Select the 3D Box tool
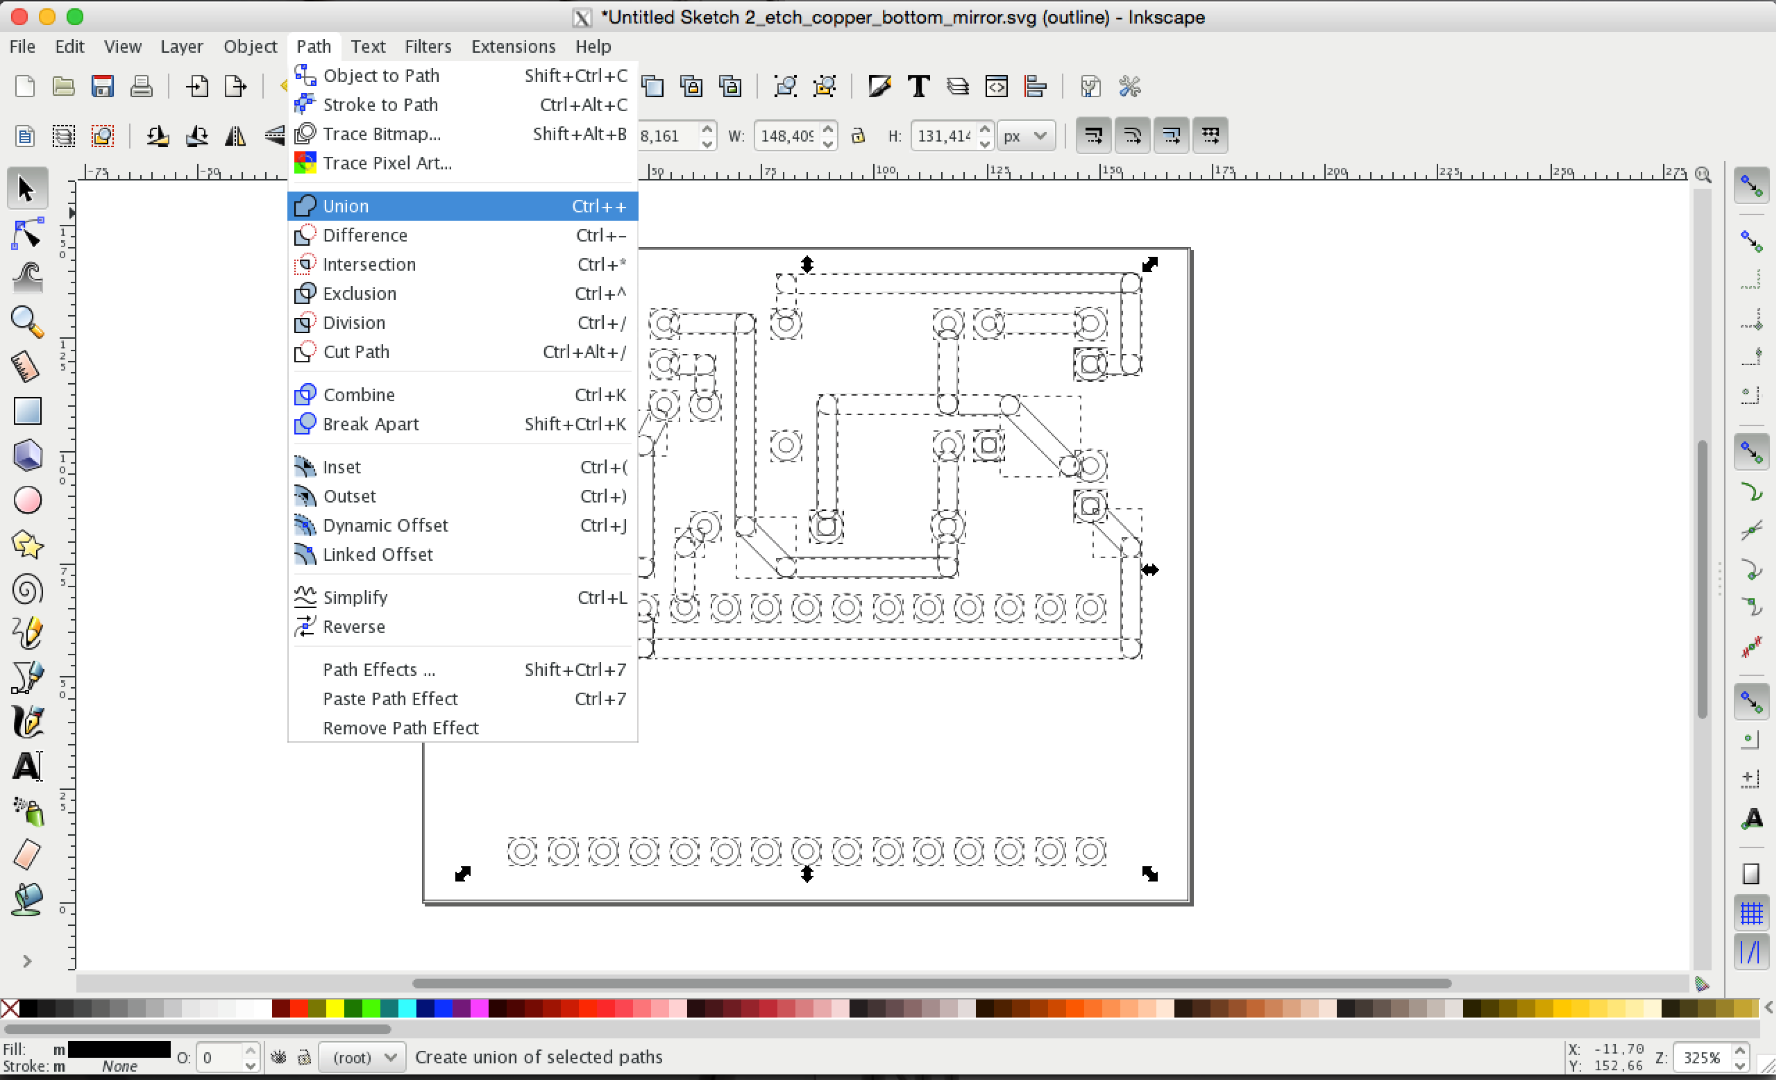Image resolution: width=1776 pixels, height=1080 pixels. click(27, 455)
